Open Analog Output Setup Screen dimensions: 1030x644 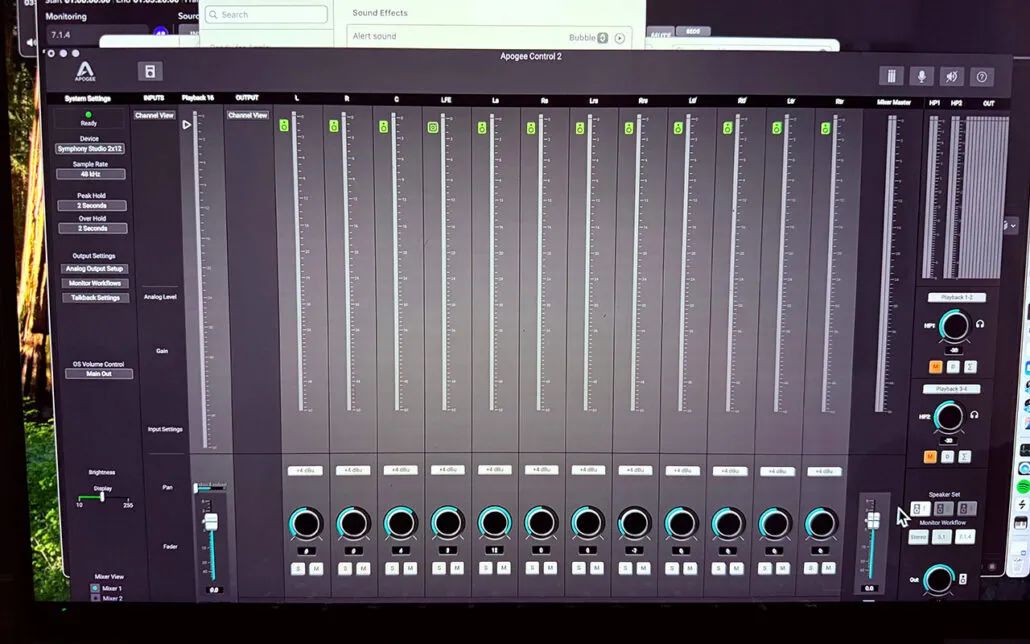click(95, 269)
